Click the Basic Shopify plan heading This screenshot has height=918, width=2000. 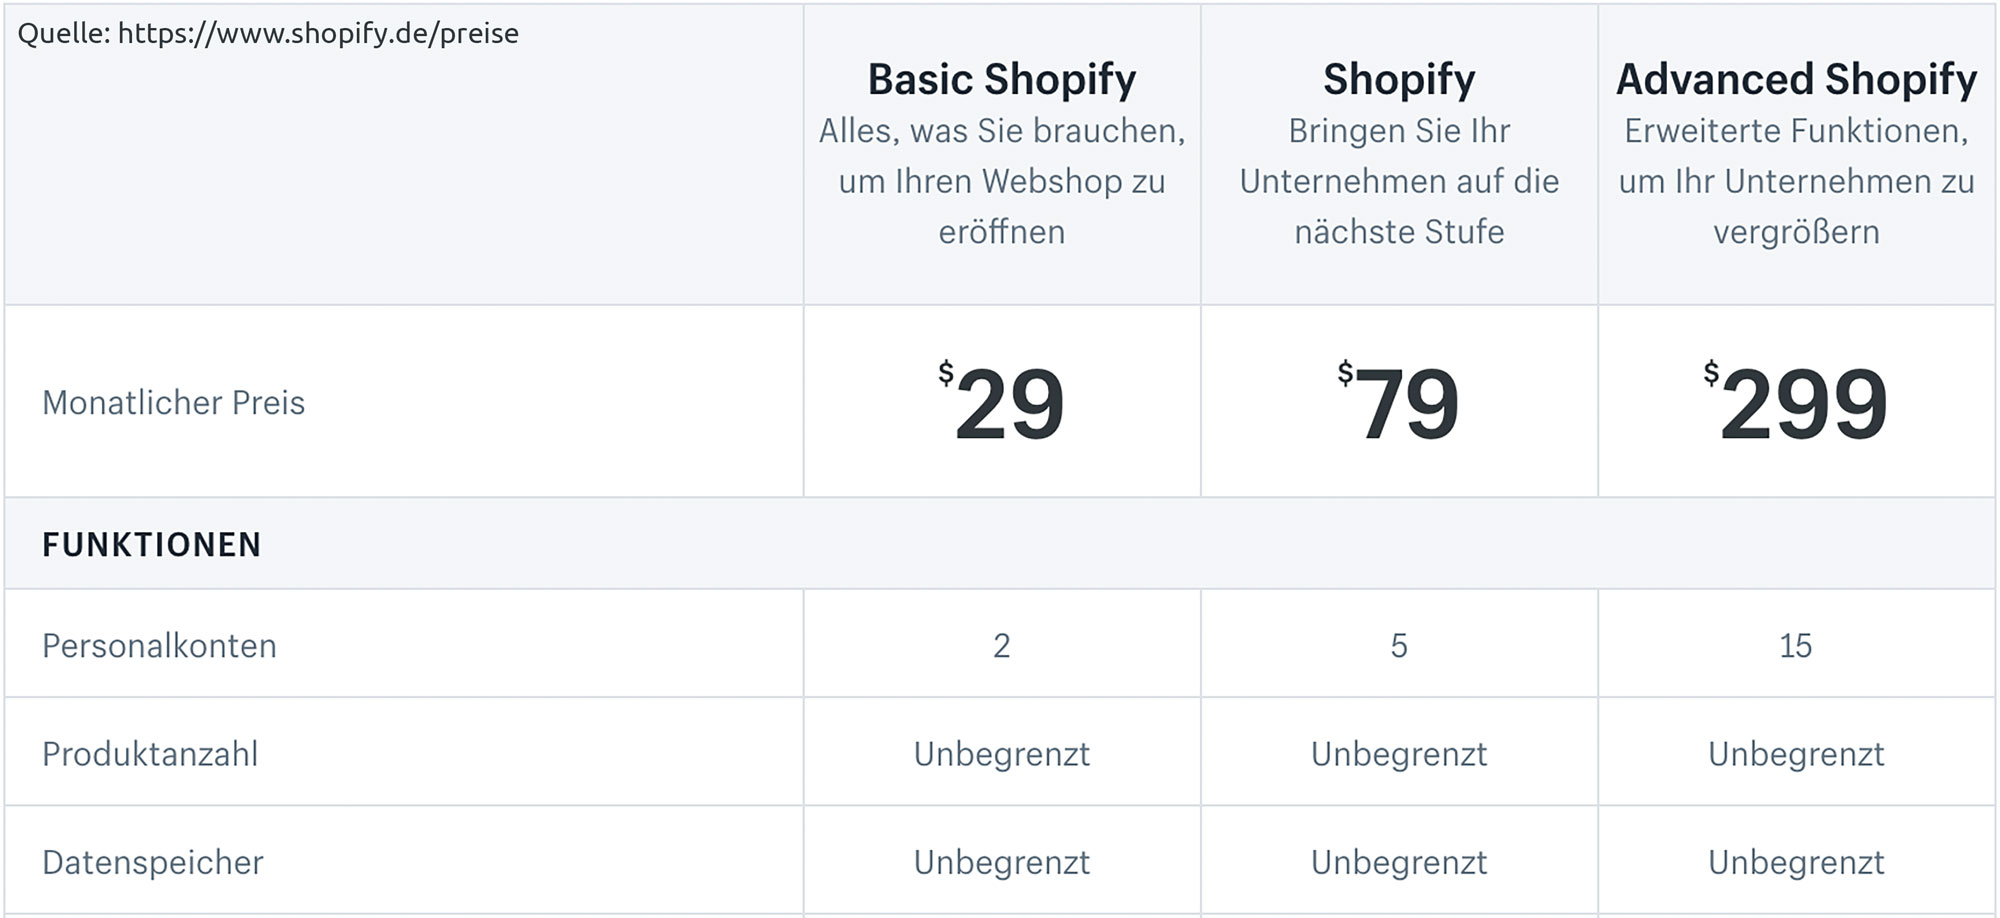pyautogui.click(x=1001, y=79)
